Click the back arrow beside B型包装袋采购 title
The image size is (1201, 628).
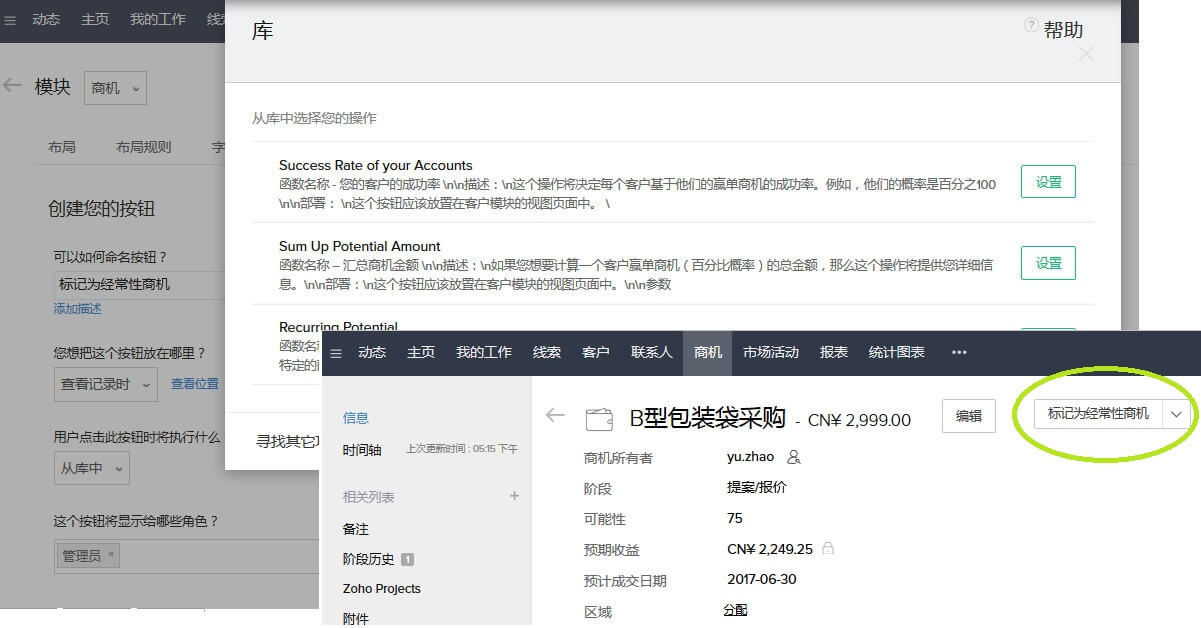pos(555,415)
